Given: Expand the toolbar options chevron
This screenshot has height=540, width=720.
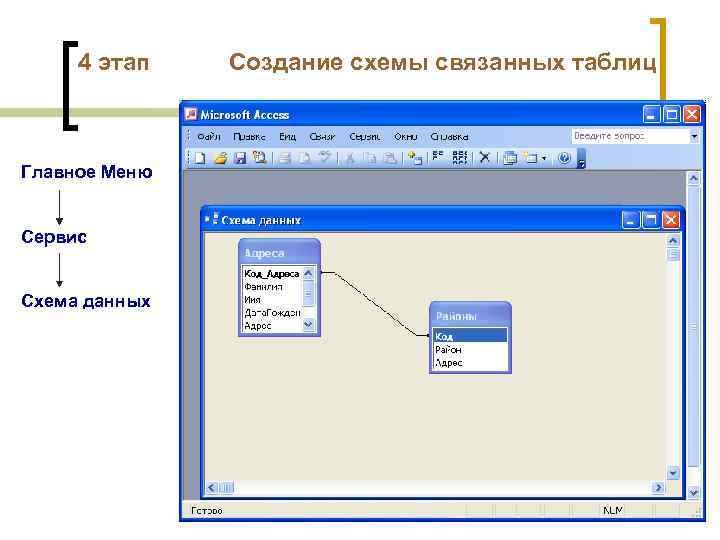Looking at the screenshot, I should [581, 159].
